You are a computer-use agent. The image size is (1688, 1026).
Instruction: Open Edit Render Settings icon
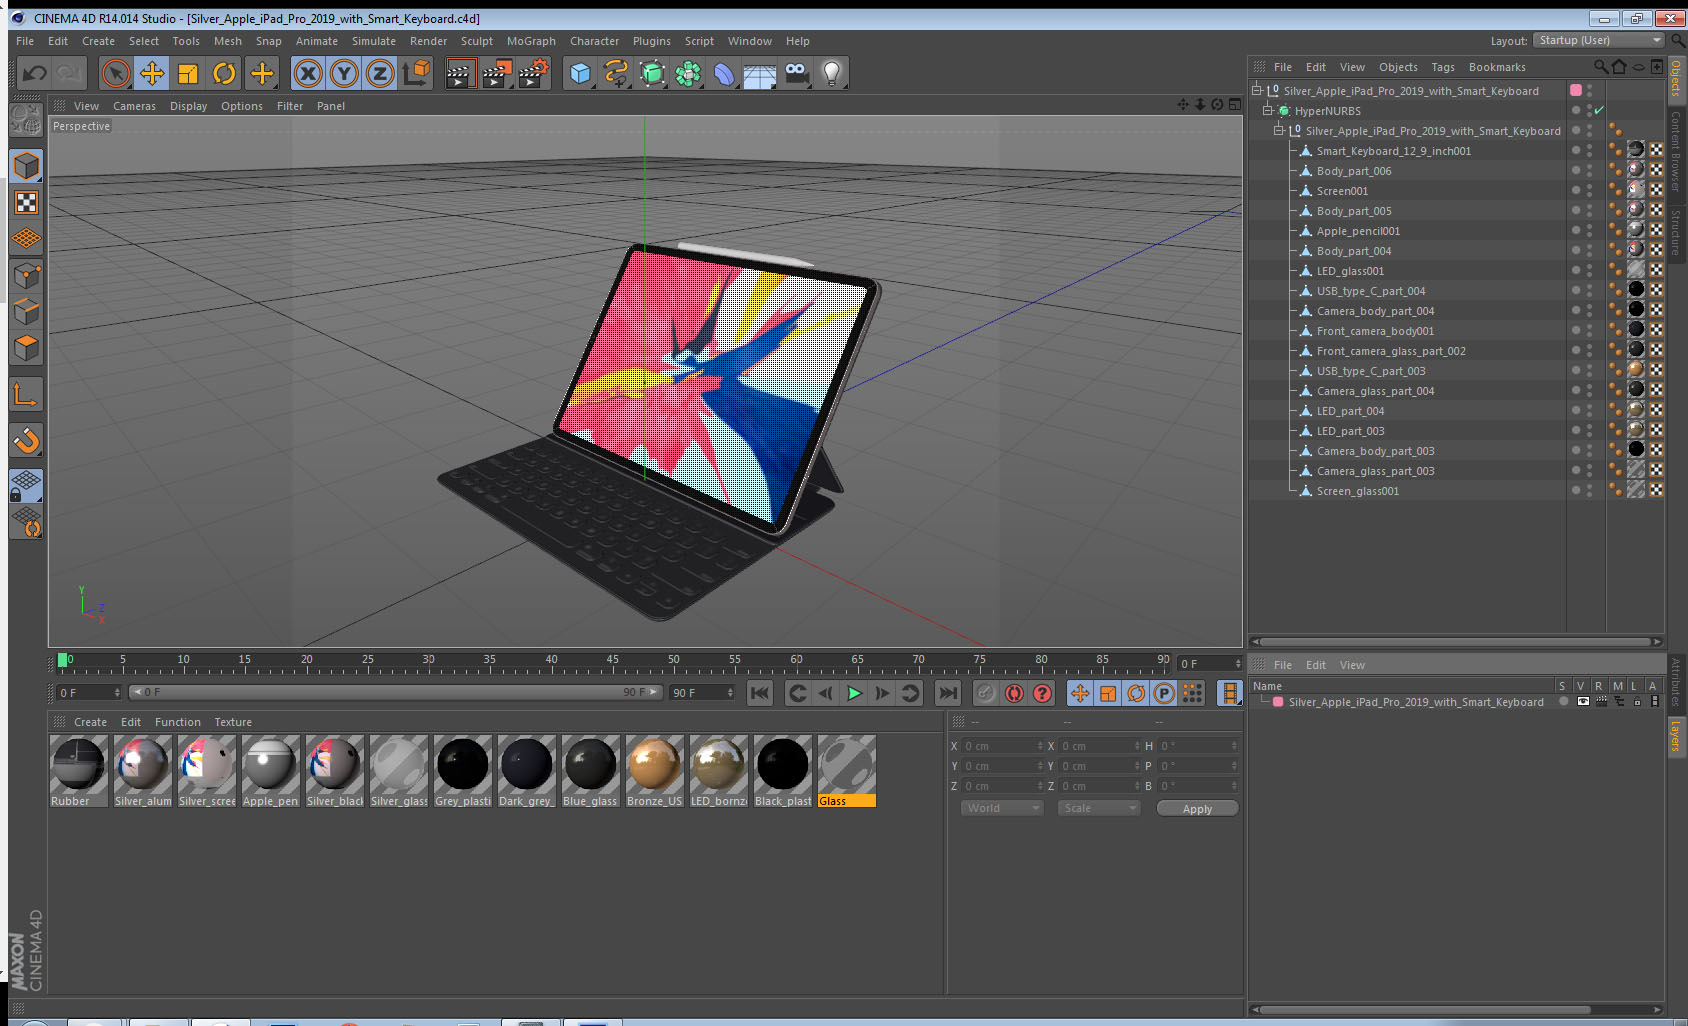[x=532, y=73]
